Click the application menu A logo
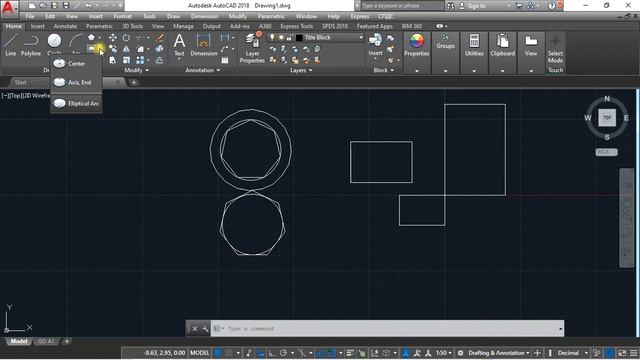This screenshot has width=640, height=360. [x=9, y=7]
